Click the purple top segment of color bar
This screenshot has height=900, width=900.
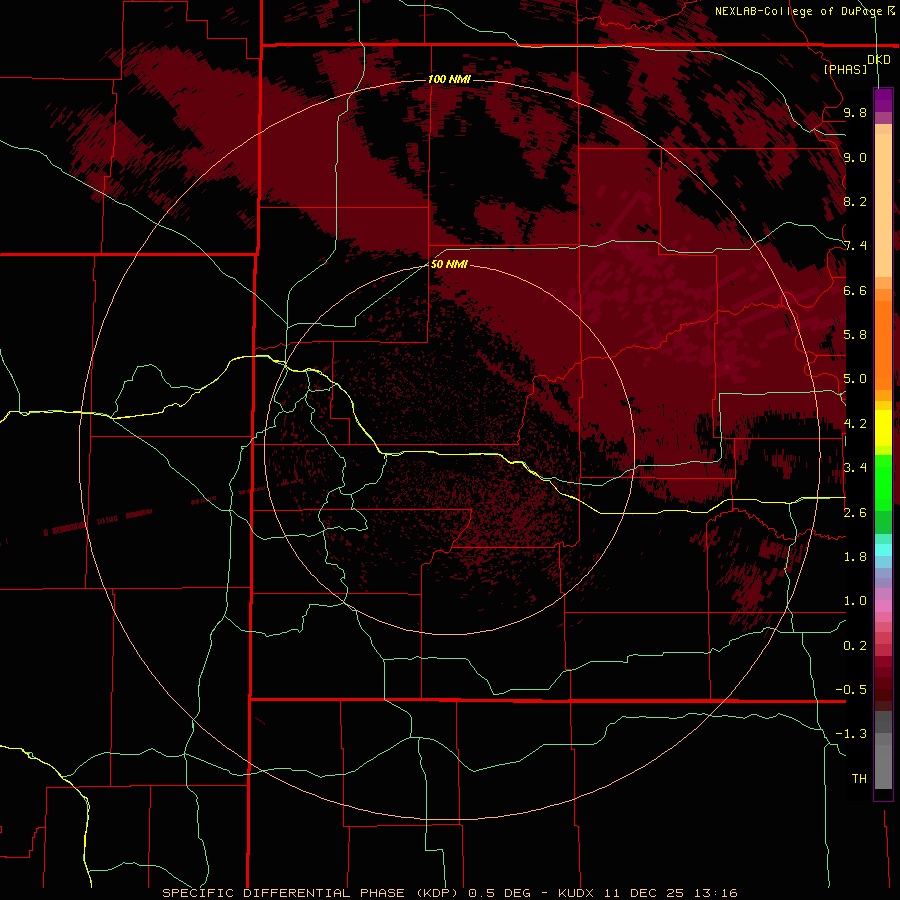883,100
